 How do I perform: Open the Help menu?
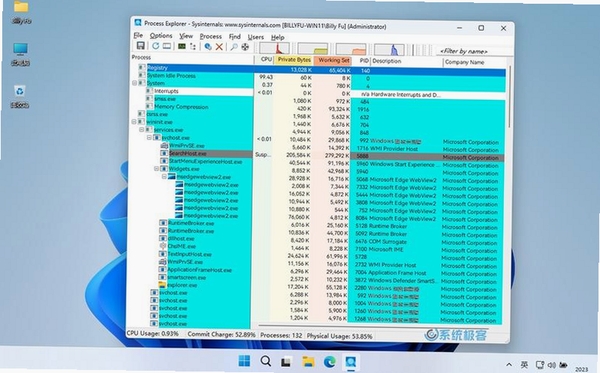click(x=277, y=37)
